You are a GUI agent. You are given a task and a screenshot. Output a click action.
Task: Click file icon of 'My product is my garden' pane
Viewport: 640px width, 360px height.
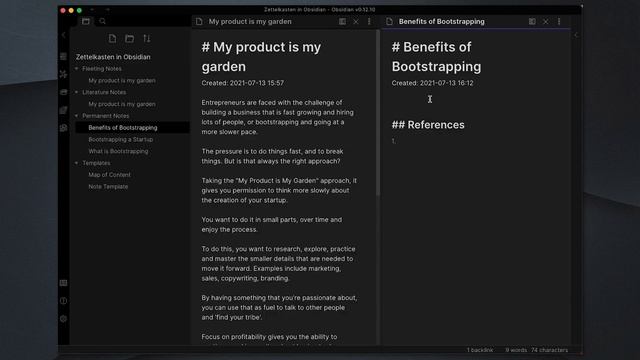199,22
